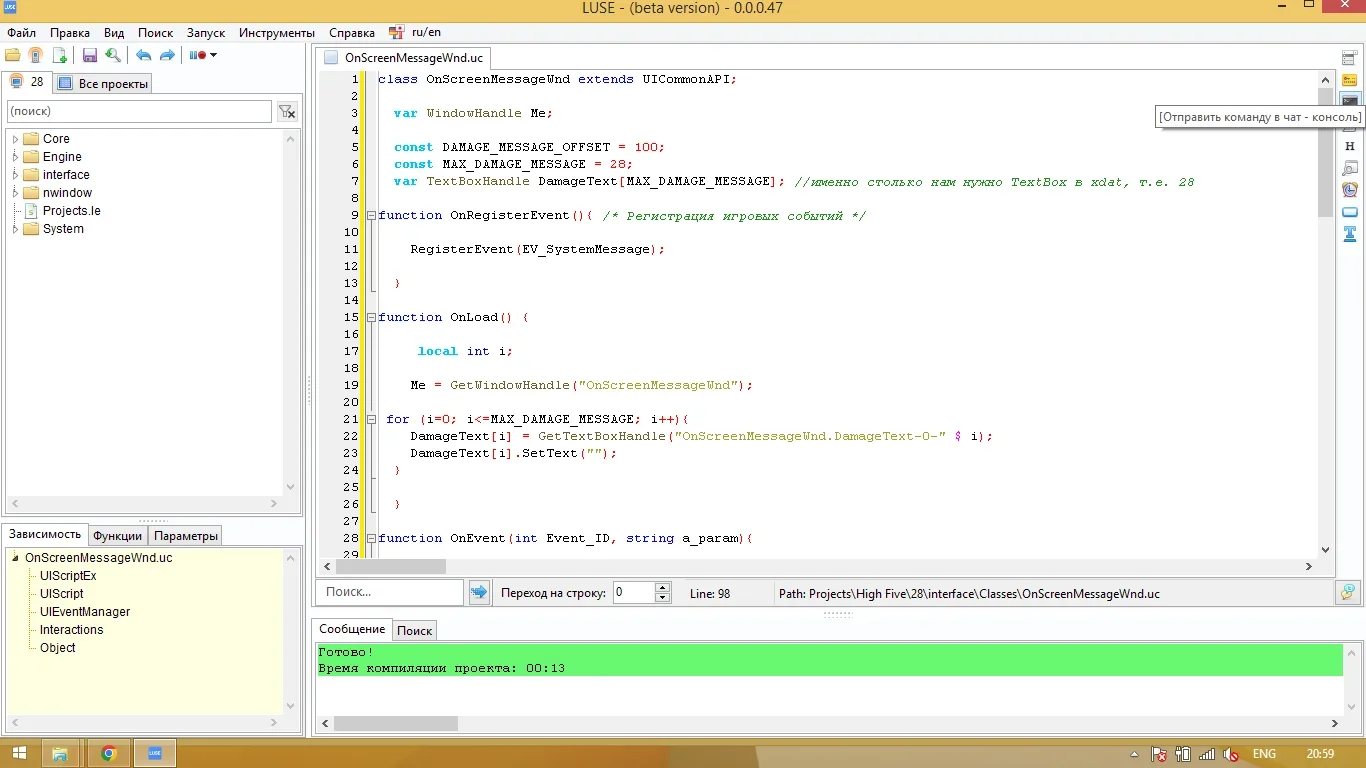This screenshot has width=1366, height=768.
Task: Open the send command to console icon
Action: click(x=1350, y=101)
